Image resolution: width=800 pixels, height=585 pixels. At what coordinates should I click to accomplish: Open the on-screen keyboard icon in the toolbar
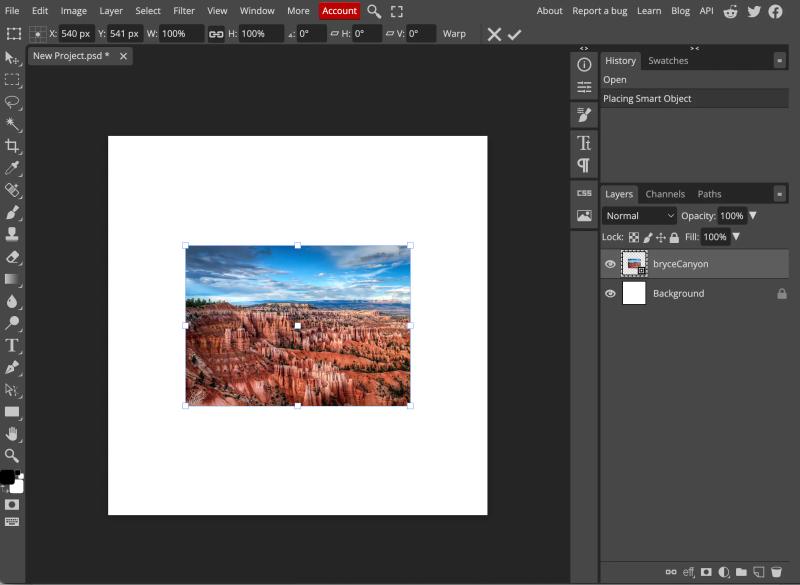coord(12,522)
